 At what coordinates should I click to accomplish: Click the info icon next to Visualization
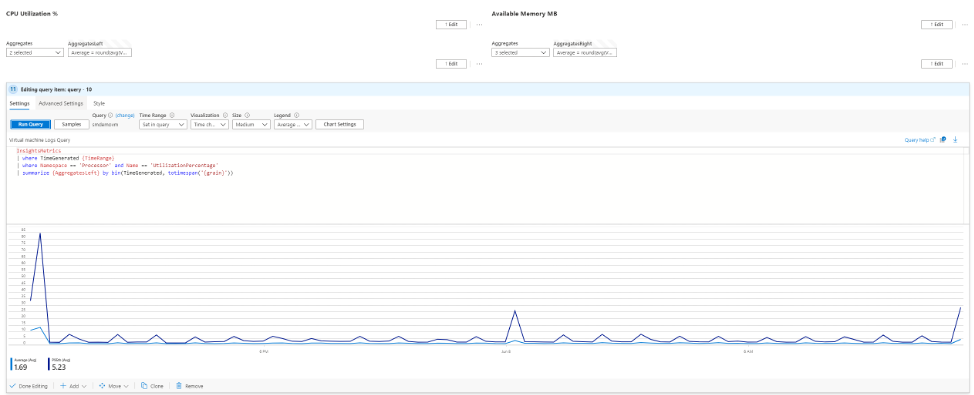(x=224, y=115)
